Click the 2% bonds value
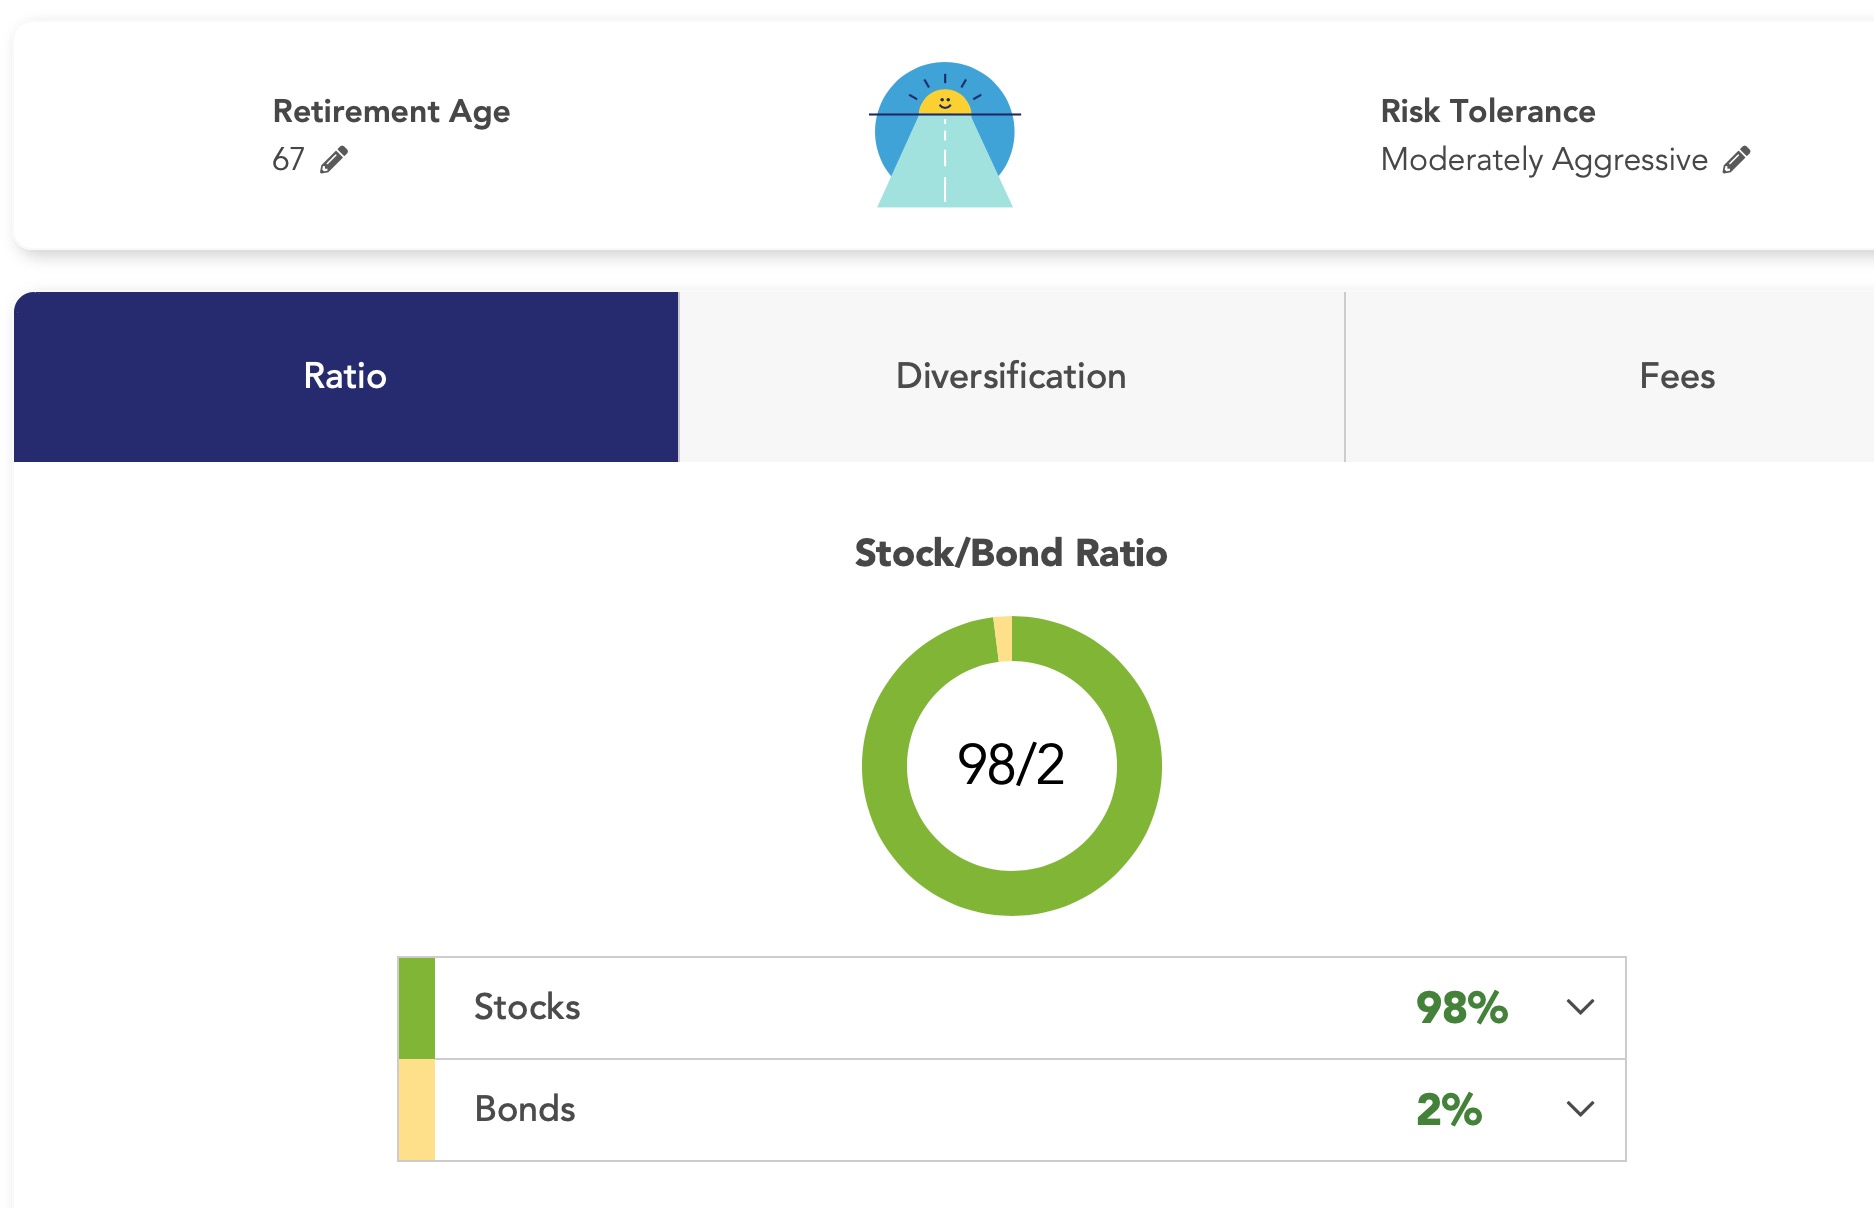Screen dimensions: 1874x1208 point(1449,1110)
